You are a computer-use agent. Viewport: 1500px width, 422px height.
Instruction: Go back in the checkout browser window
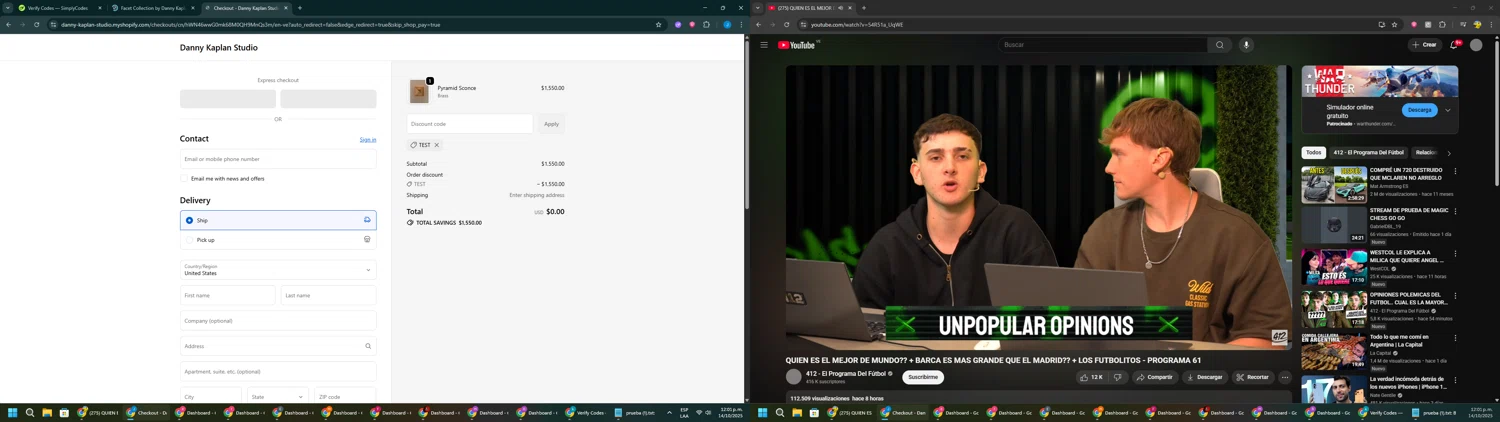pyautogui.click(x=8, y=25)
